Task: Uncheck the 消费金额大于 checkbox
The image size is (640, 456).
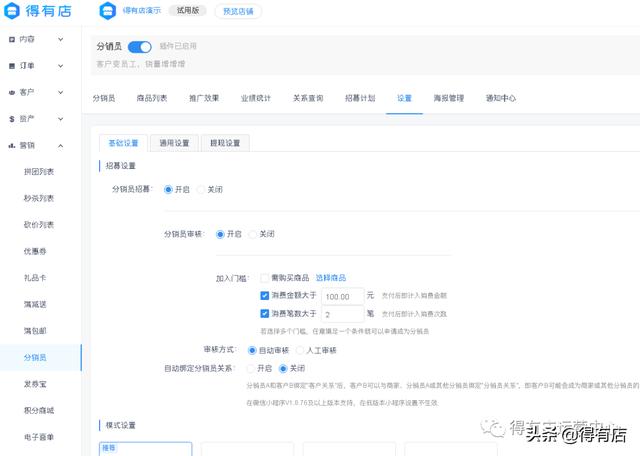Action: click(264, 296)
